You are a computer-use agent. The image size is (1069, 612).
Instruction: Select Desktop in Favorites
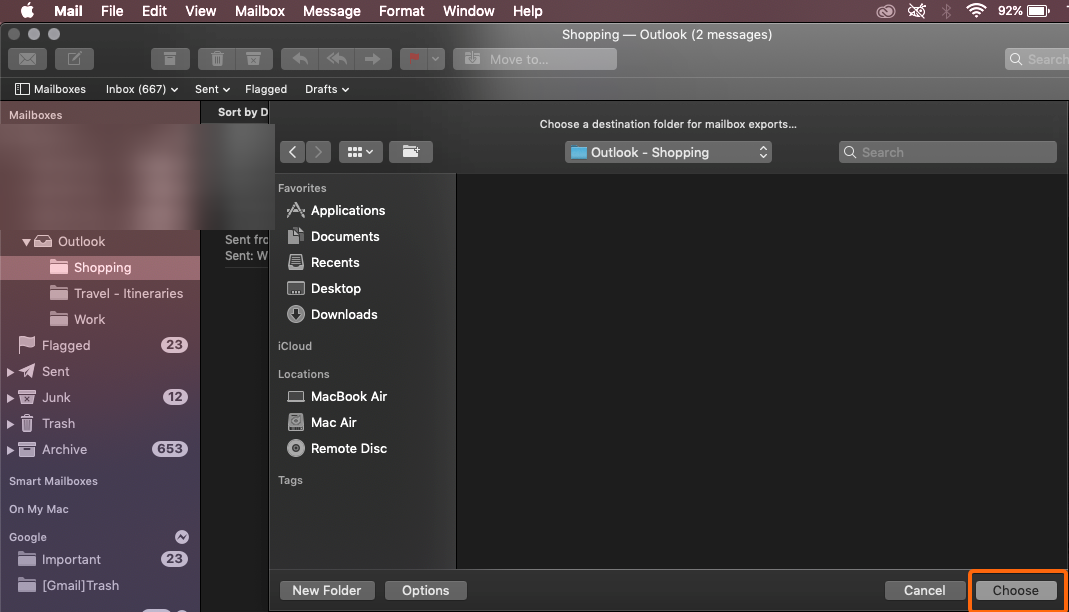pos(335,288)
